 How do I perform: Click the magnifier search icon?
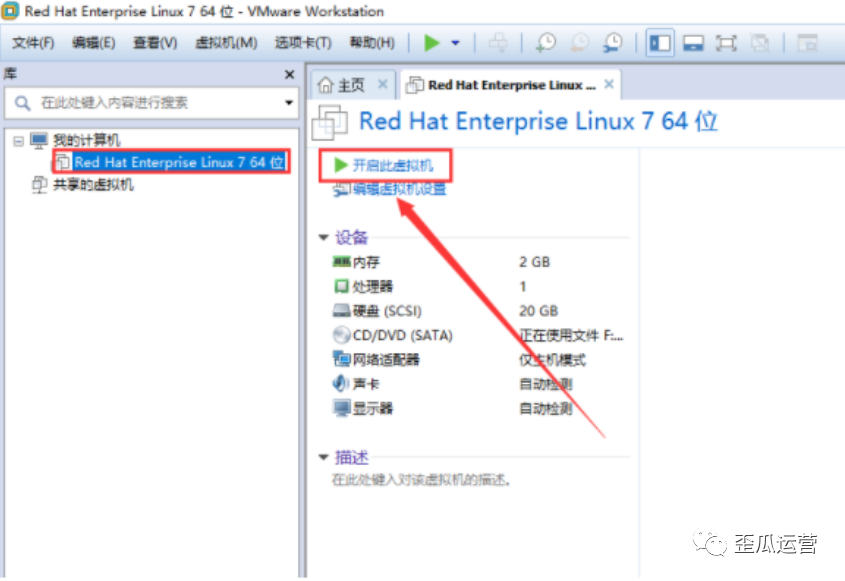(x=22, y=102)
